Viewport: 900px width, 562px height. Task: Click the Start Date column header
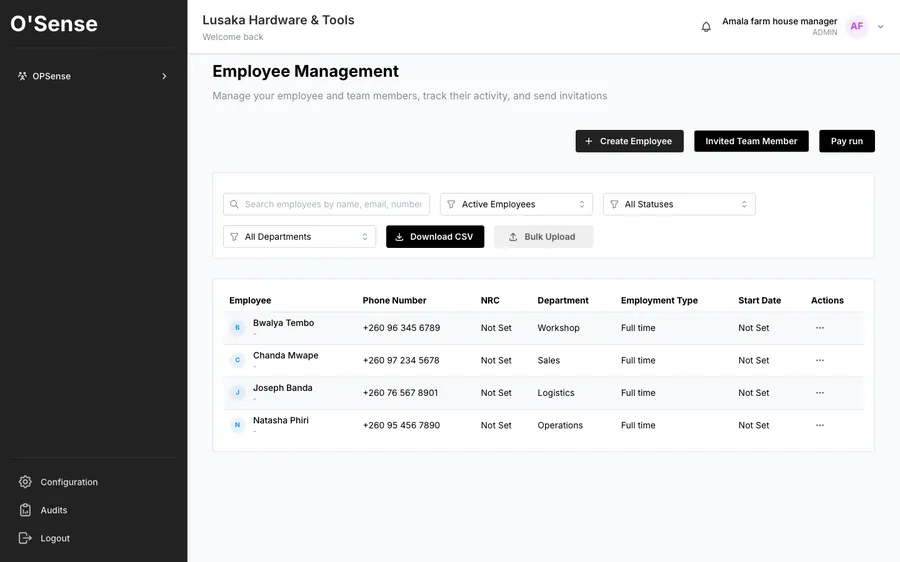click(759, 300)
